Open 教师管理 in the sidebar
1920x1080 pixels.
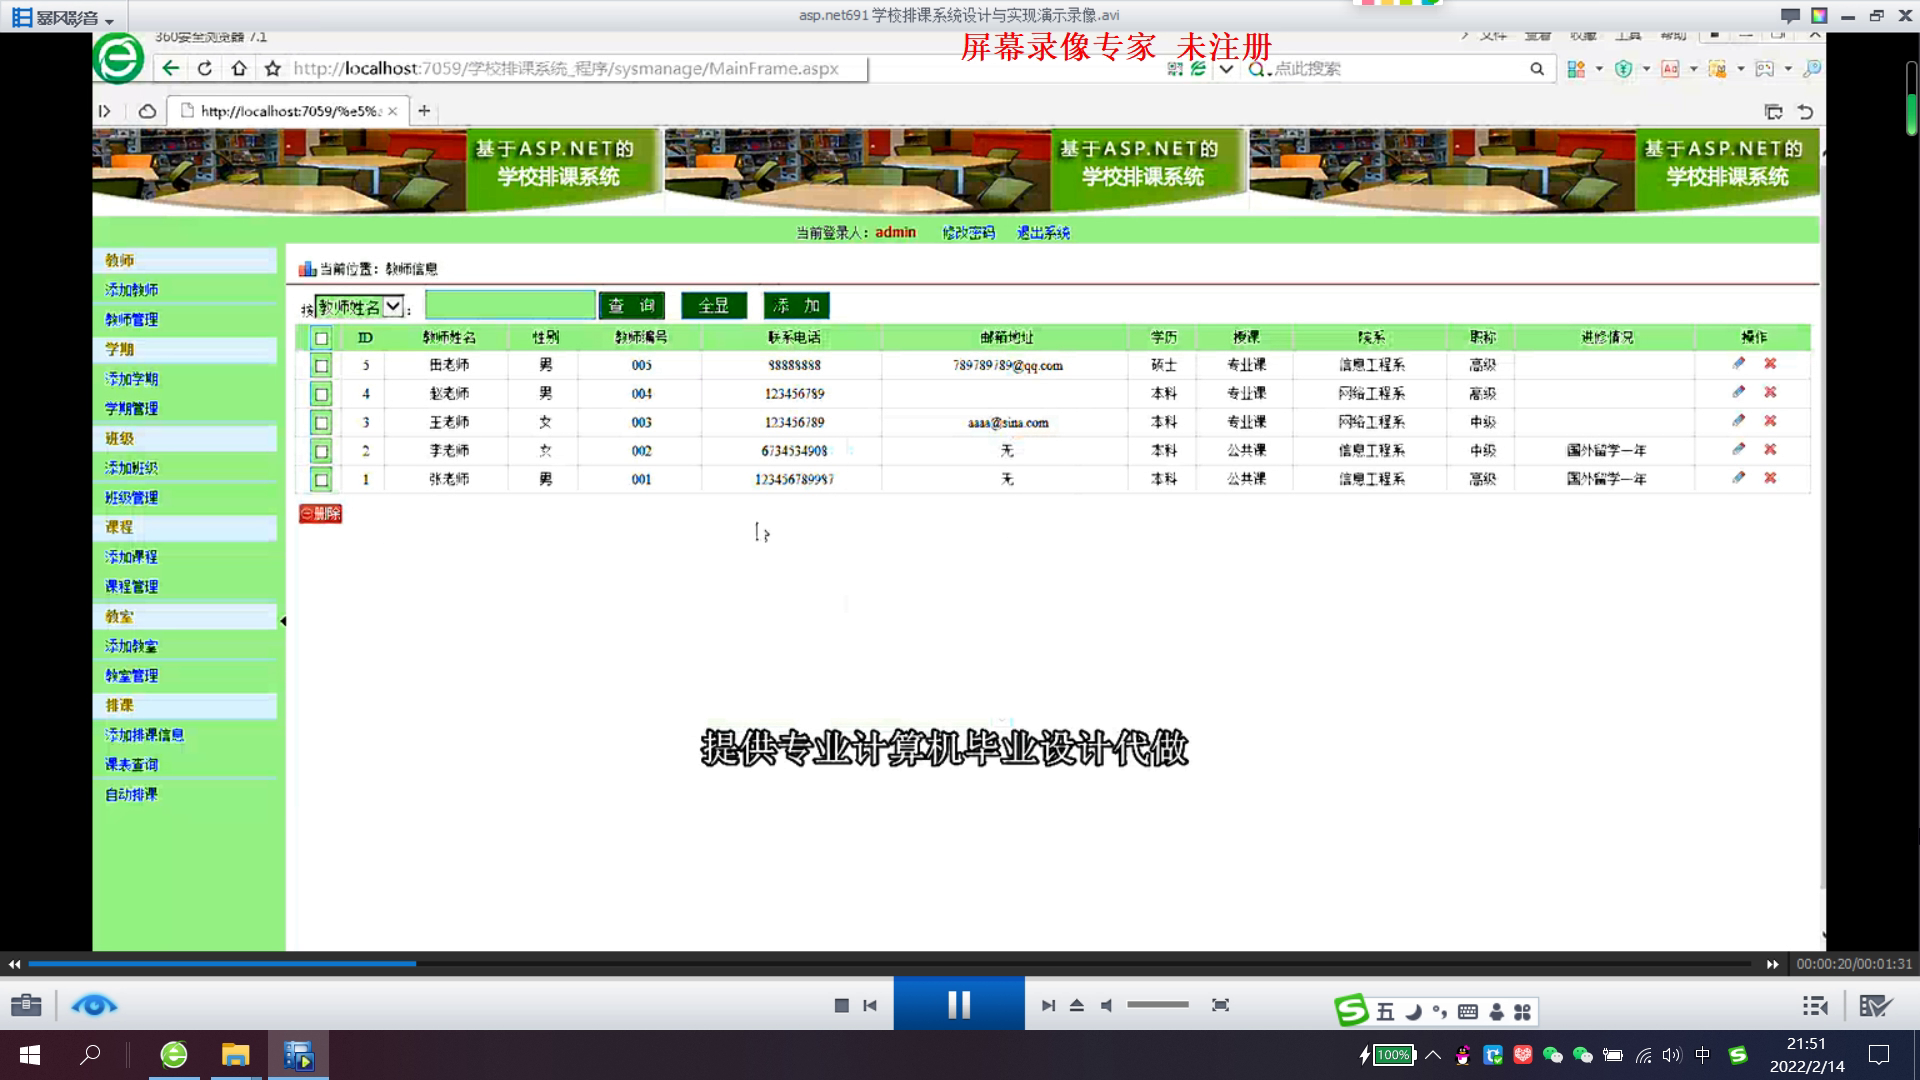point(132,320)
